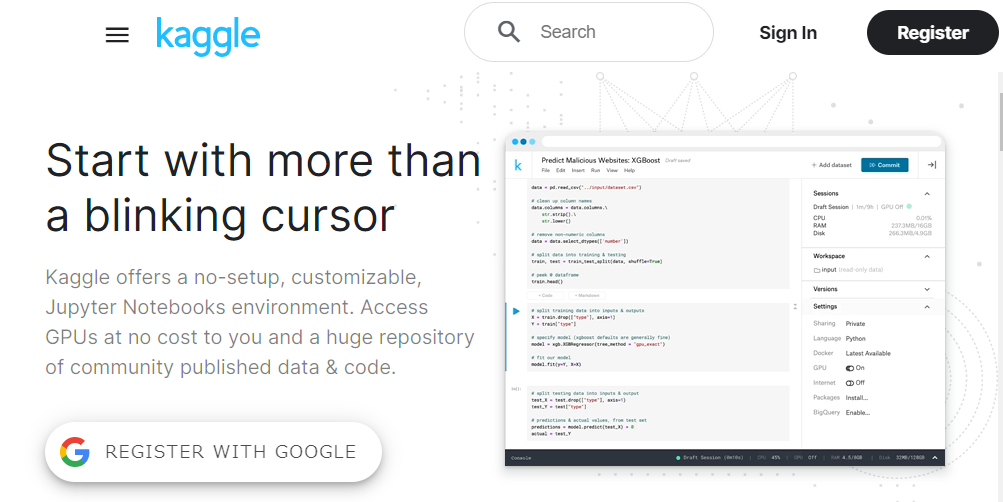Click the Google logo icon
Screen dimensions: 1003x502
pyautogui.click(x=75, y=452)
